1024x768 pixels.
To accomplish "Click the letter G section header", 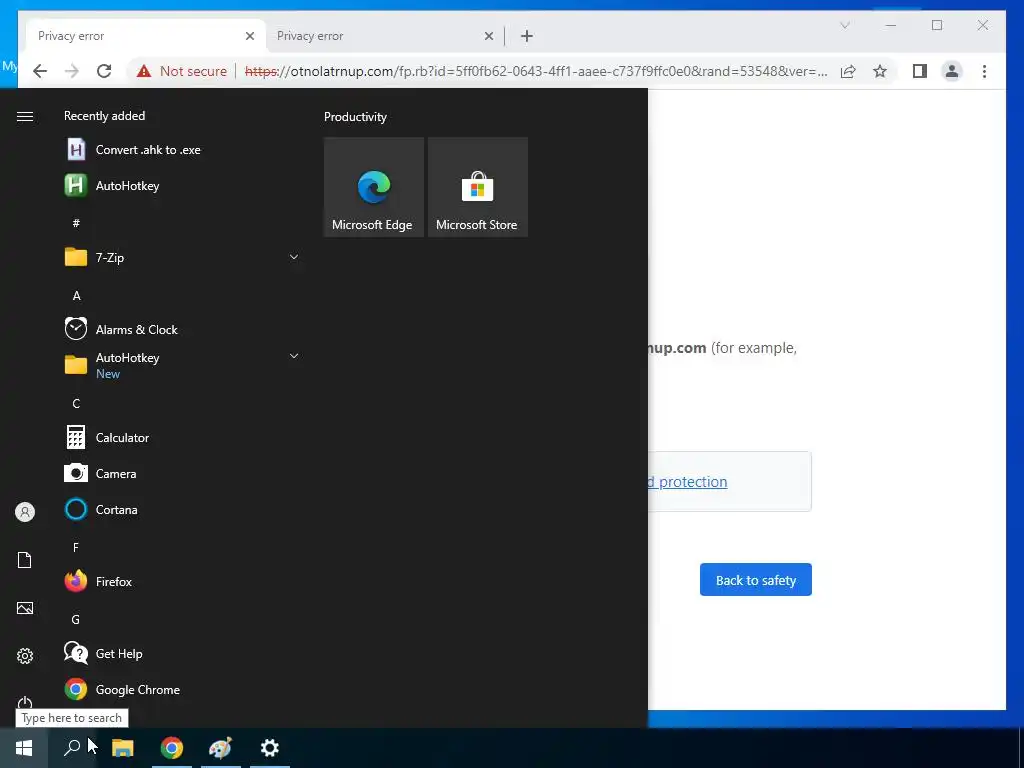I will (x=76, y=619).
